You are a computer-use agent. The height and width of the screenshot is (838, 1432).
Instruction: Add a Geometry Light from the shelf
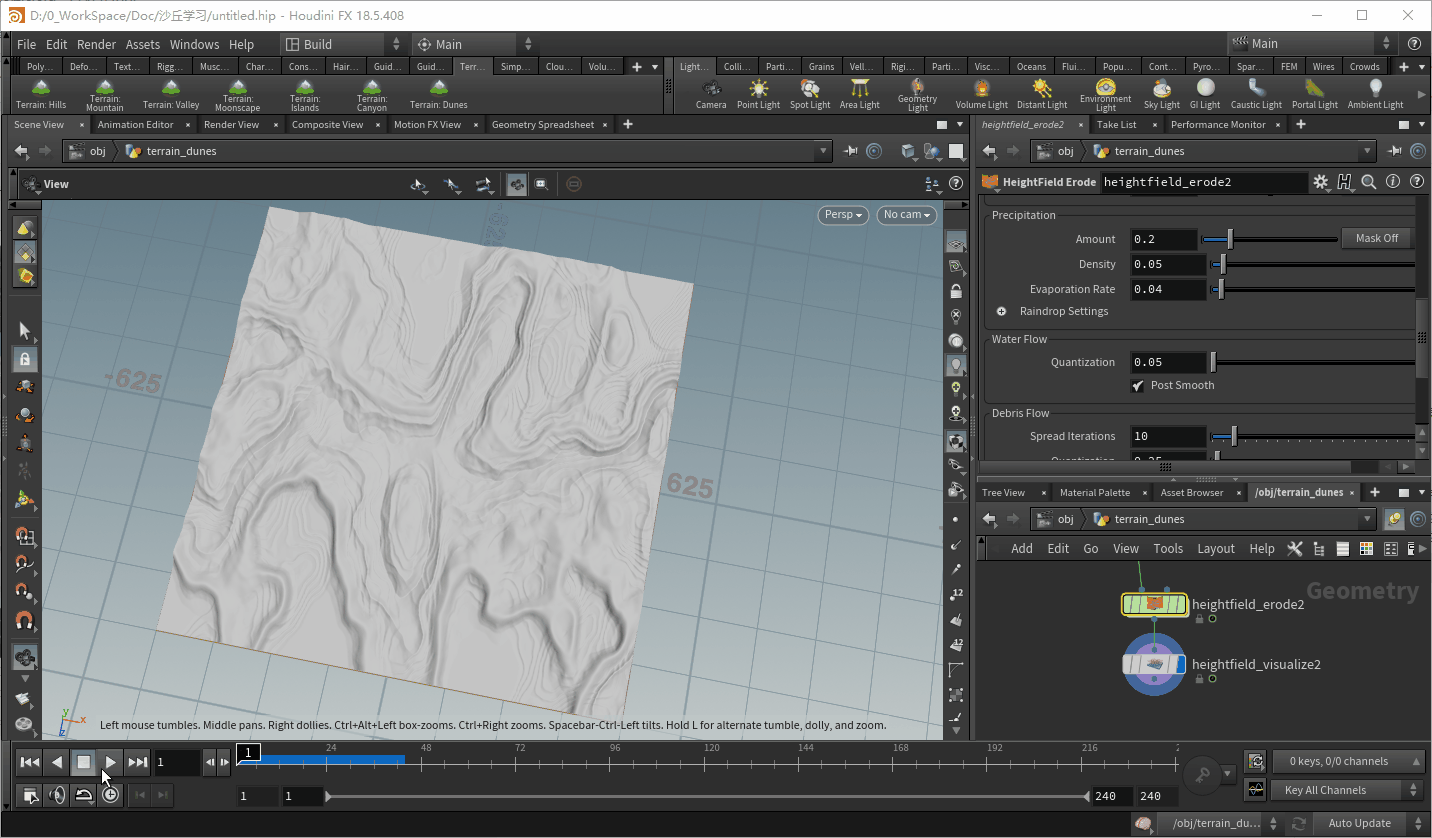(917, 94)
